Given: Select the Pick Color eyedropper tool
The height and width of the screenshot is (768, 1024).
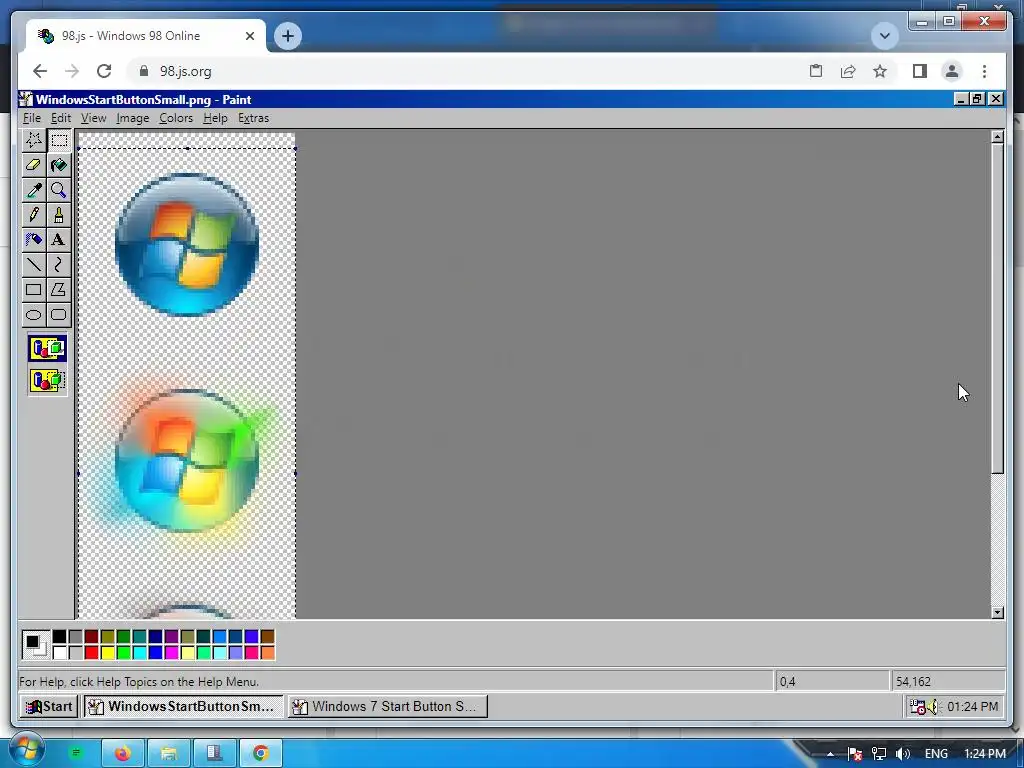Looking at the screenshot, I should pos(33,190).
